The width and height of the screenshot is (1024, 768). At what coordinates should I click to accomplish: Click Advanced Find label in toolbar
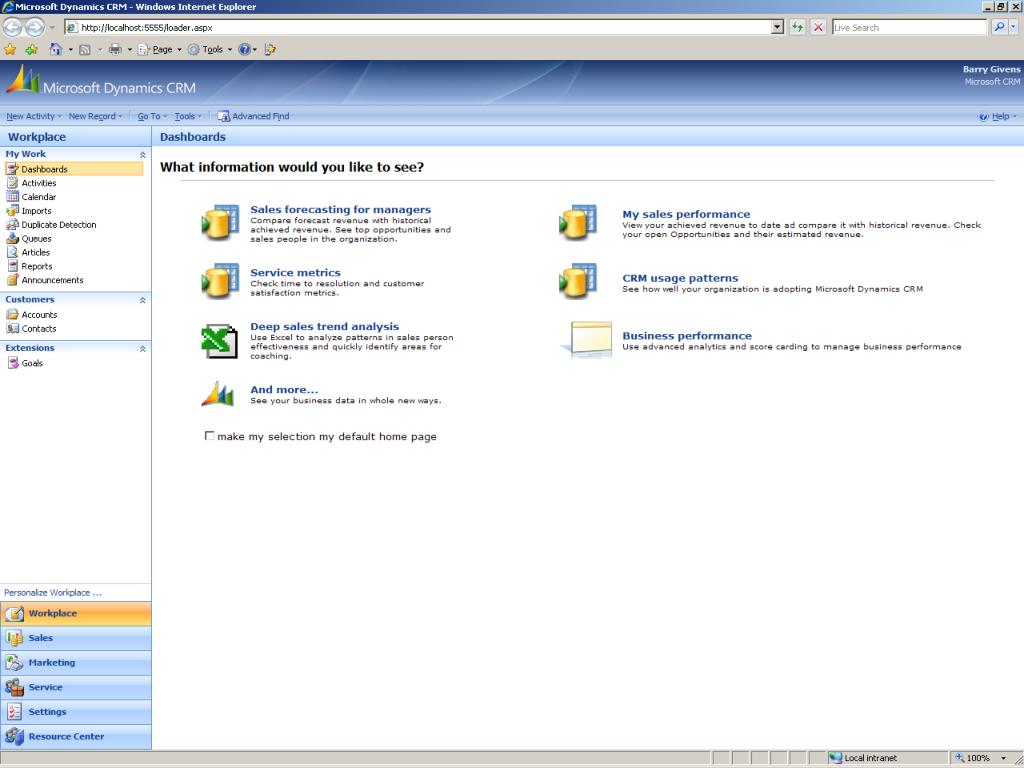click(x=261, y=116)
